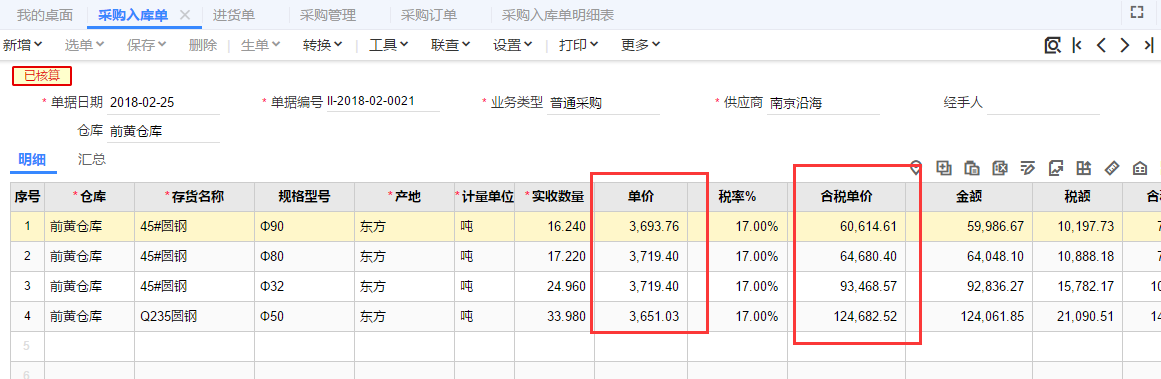
Task: Click the warehouse house icon
Action: click(x=1140, y=167)
